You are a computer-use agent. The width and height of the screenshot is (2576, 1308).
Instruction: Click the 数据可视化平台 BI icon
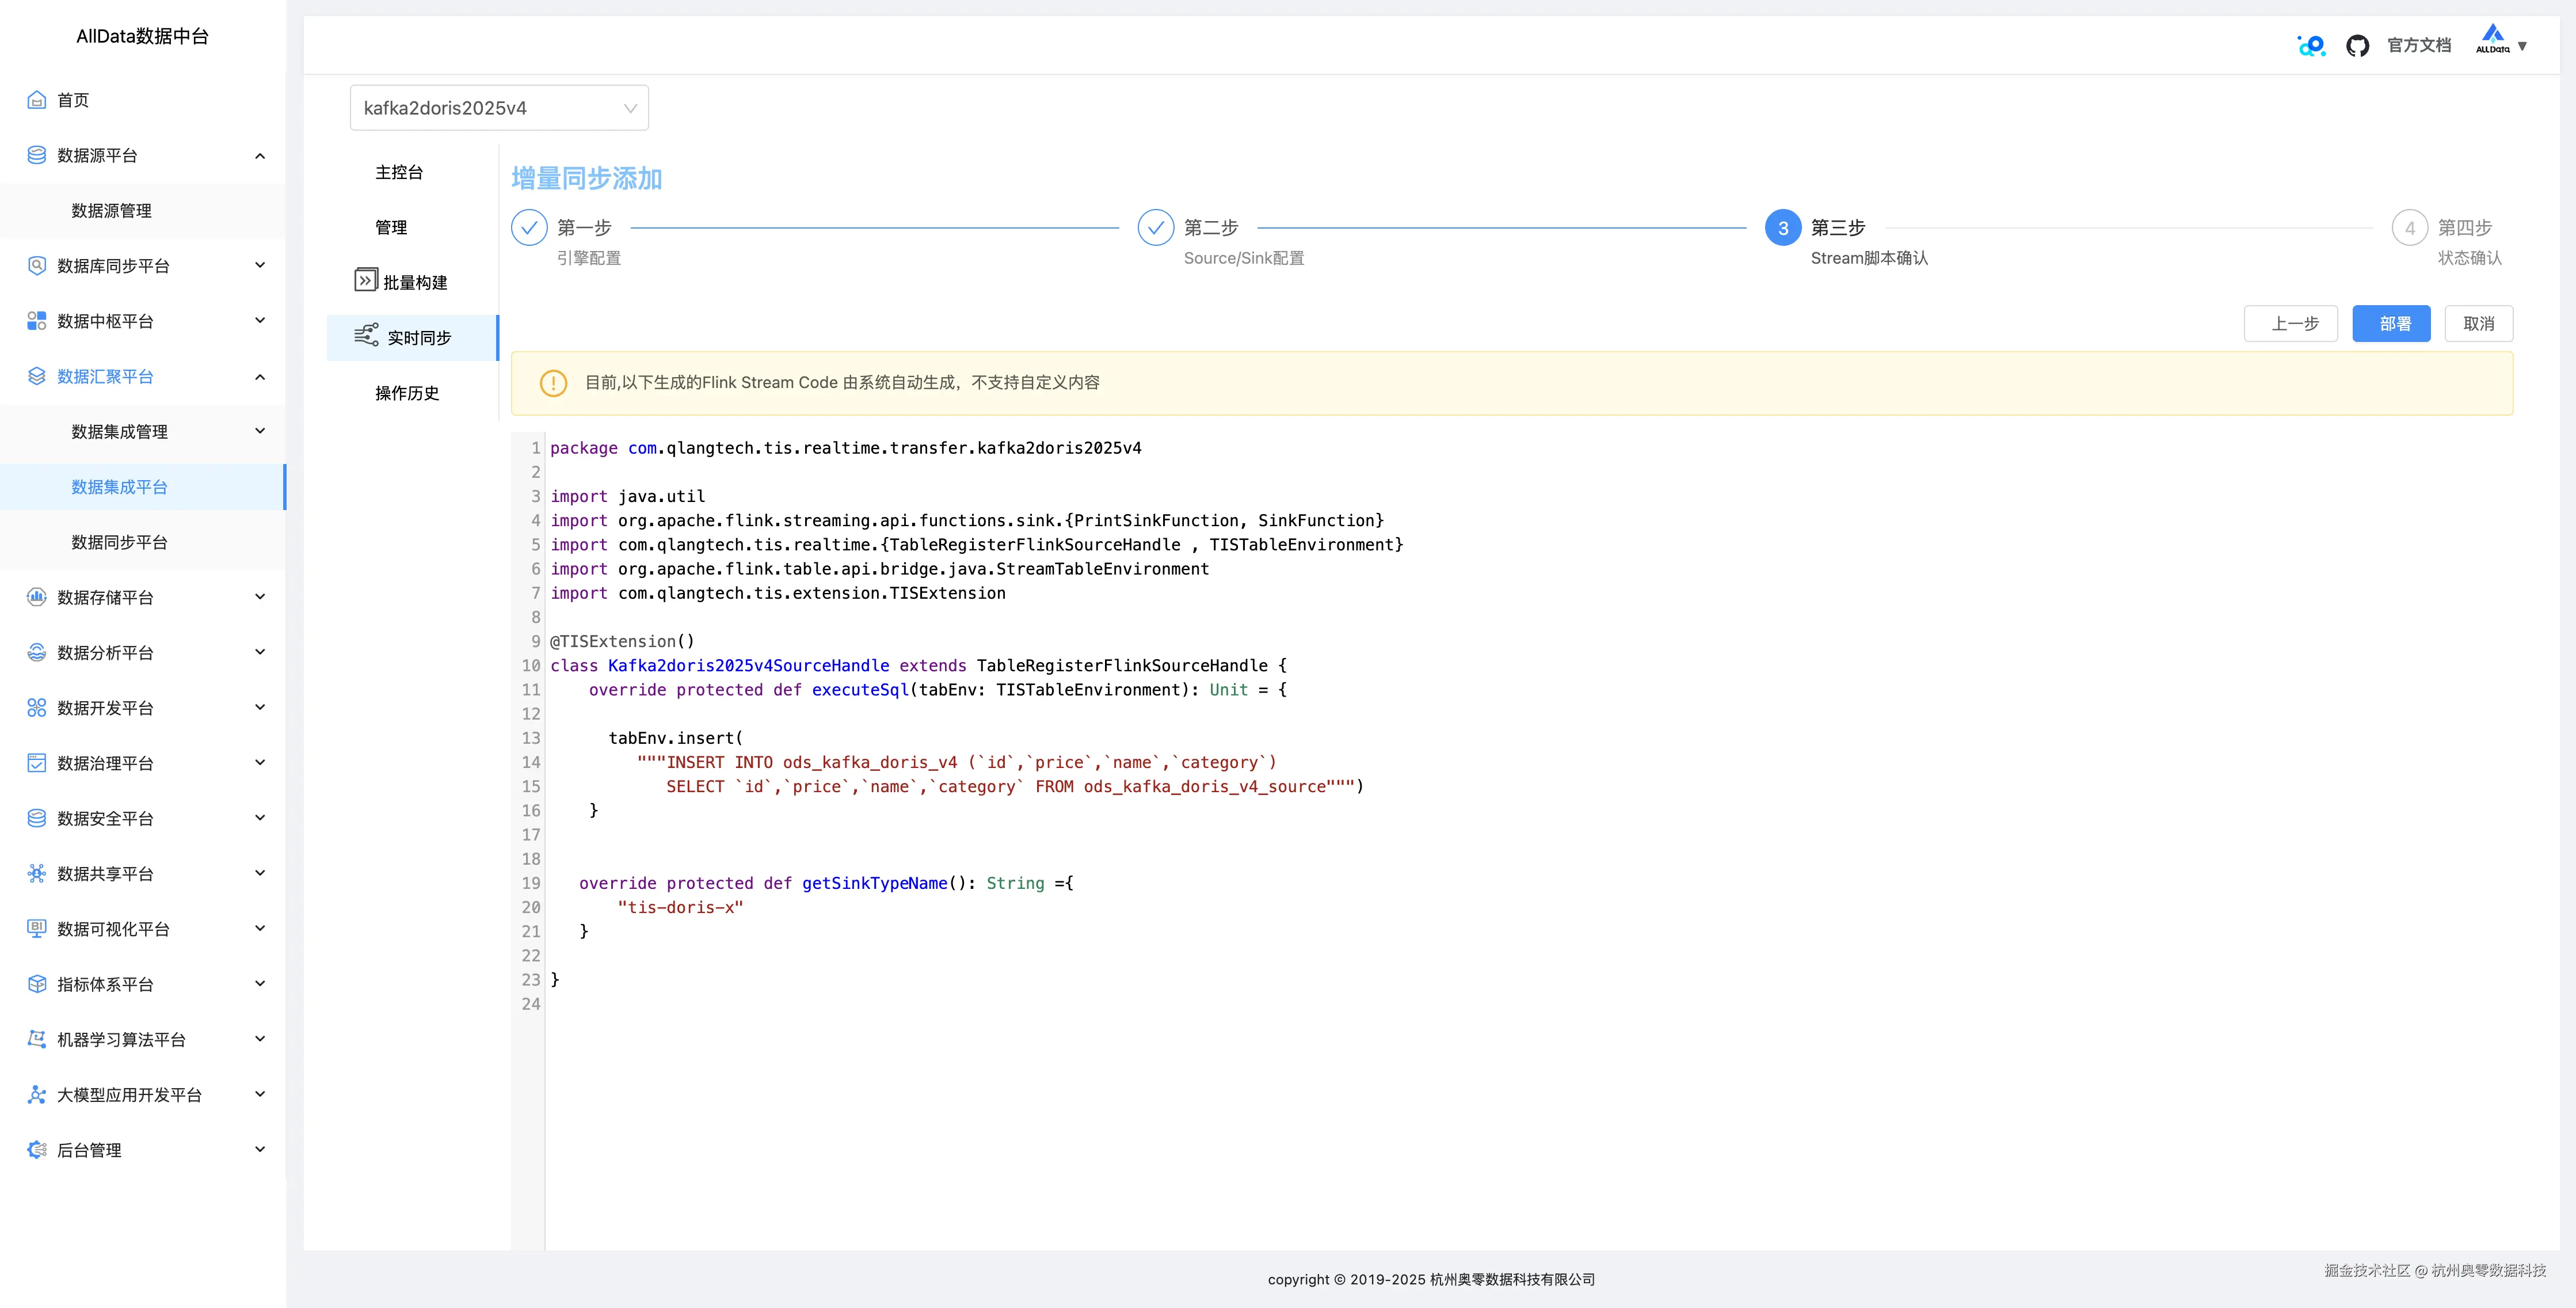37,929
